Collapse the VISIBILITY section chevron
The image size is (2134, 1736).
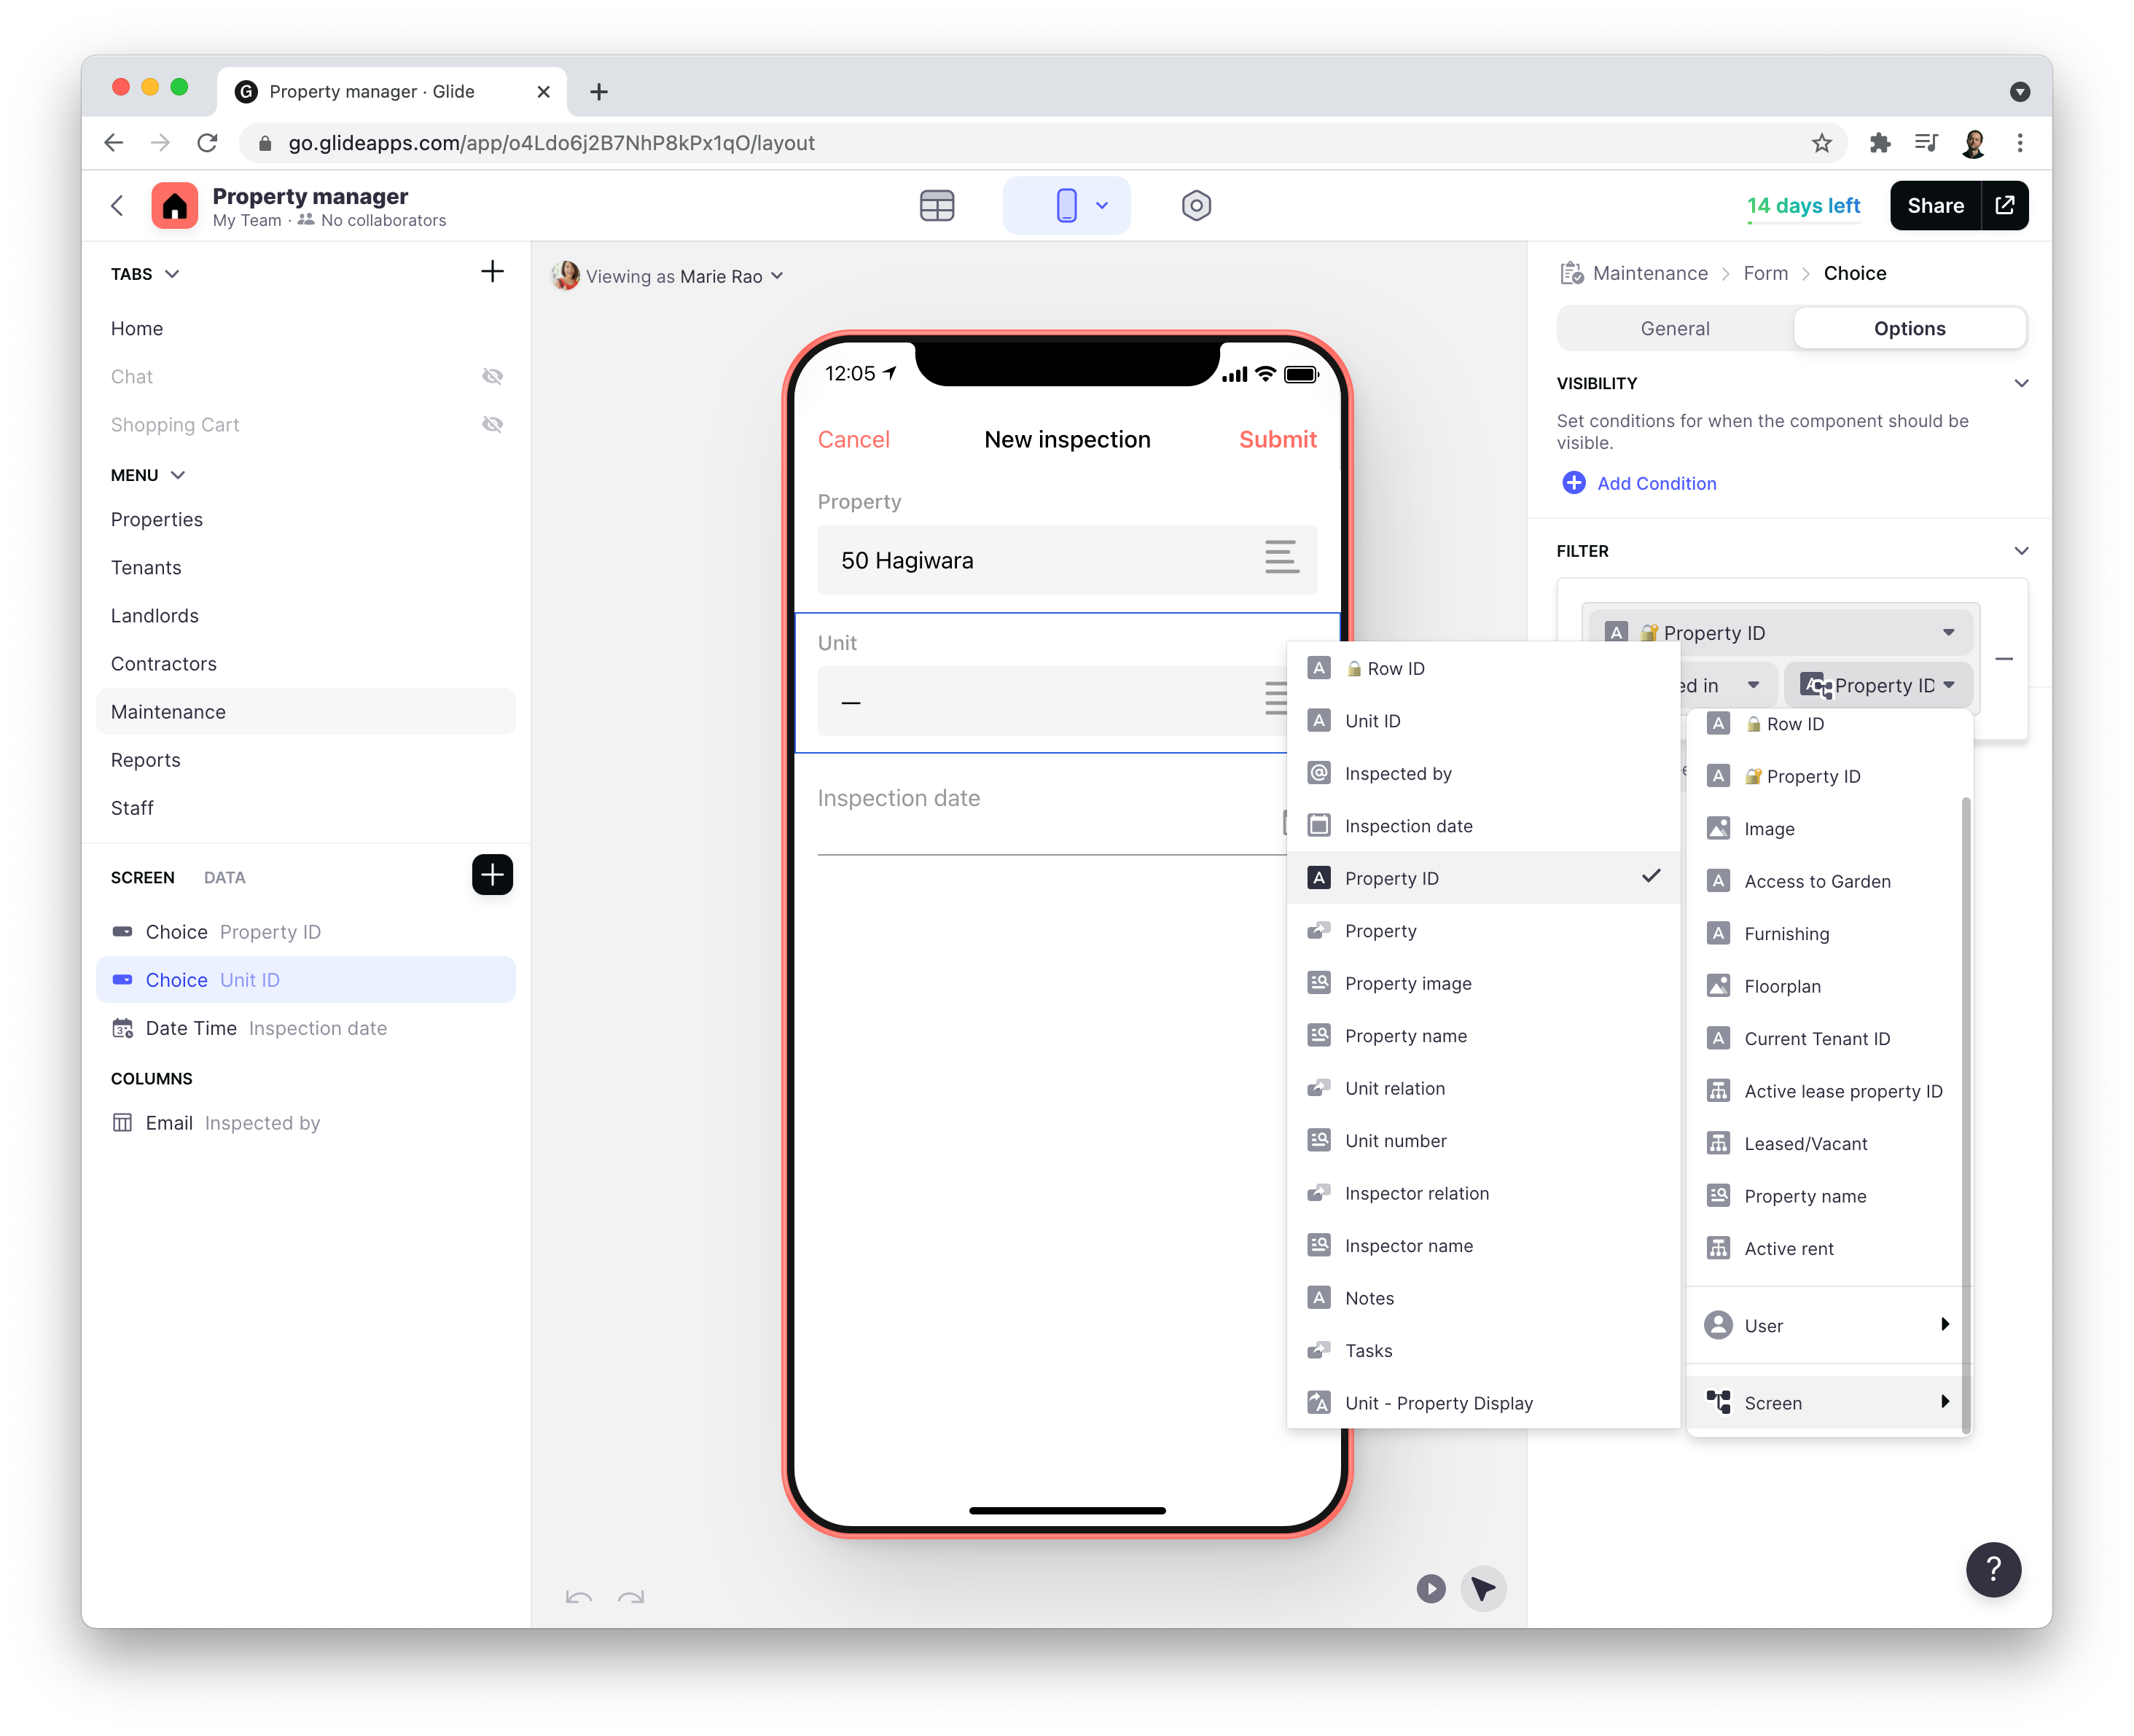pyautogui.click(x=2021, y=383)
